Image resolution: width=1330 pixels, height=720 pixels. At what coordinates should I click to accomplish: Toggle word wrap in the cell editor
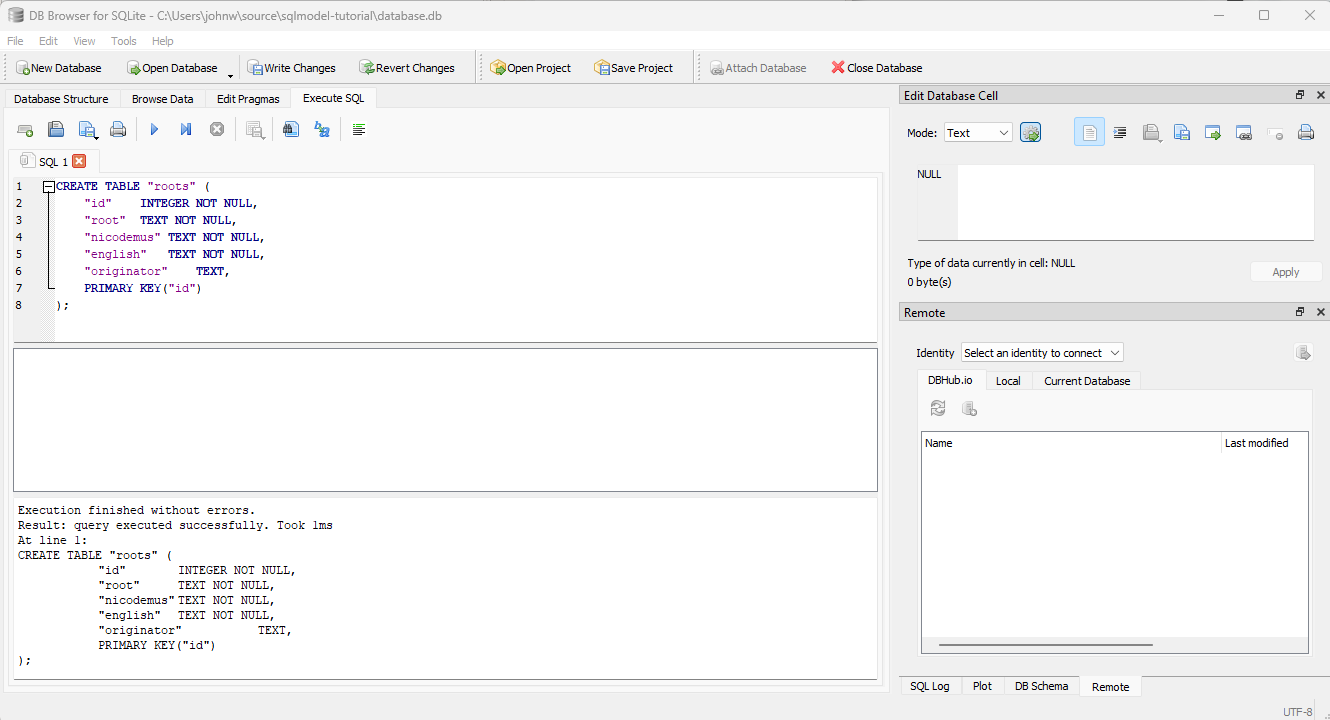click(1120, 132)
